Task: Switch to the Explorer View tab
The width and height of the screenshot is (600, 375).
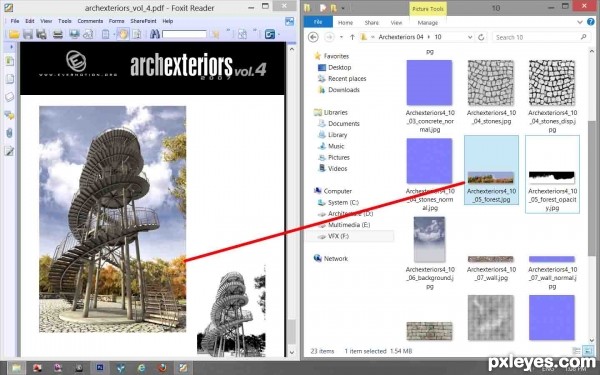Action: click(396, 23)
